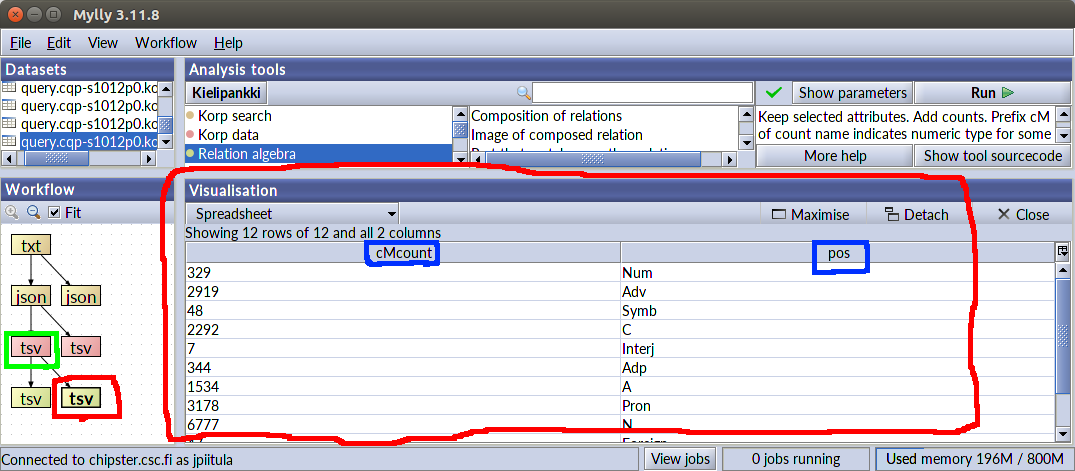
Task: Click the Used memory indicator bar
Action: [973, 459]
